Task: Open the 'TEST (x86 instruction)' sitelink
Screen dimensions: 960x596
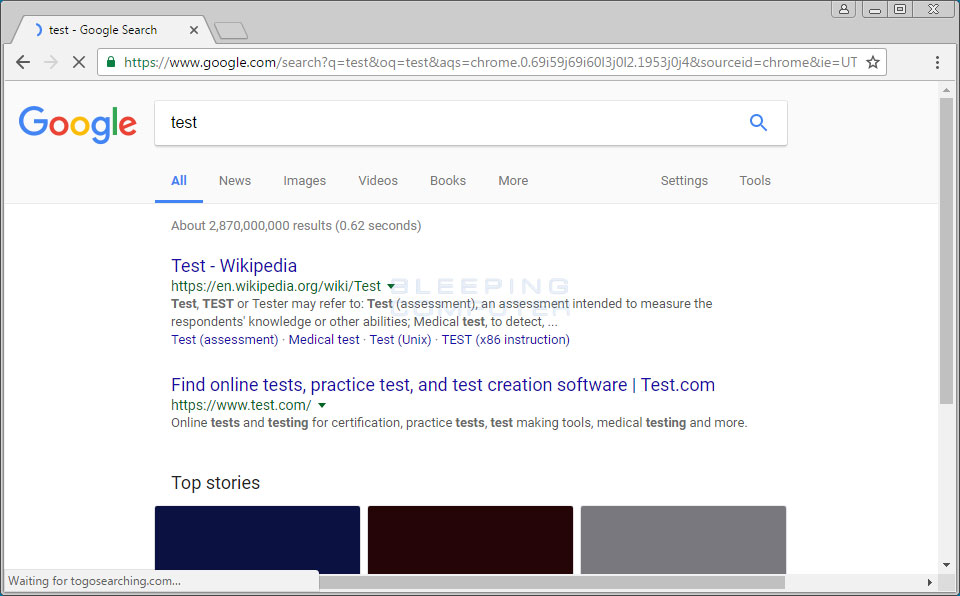Action: coord(506,339)
